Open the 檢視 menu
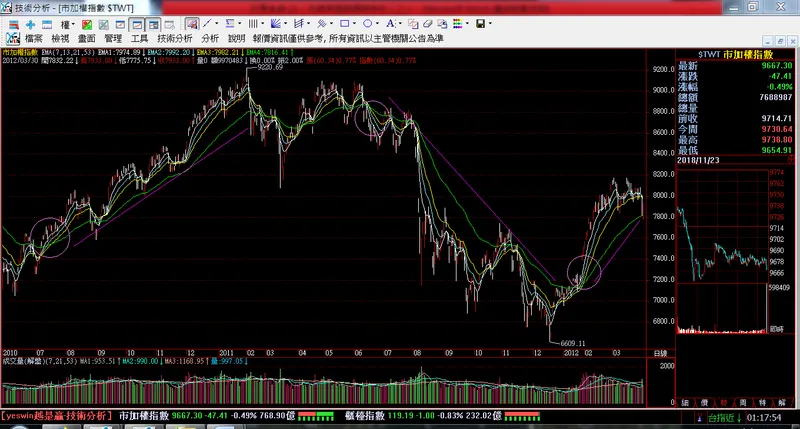 click(60, 38)
